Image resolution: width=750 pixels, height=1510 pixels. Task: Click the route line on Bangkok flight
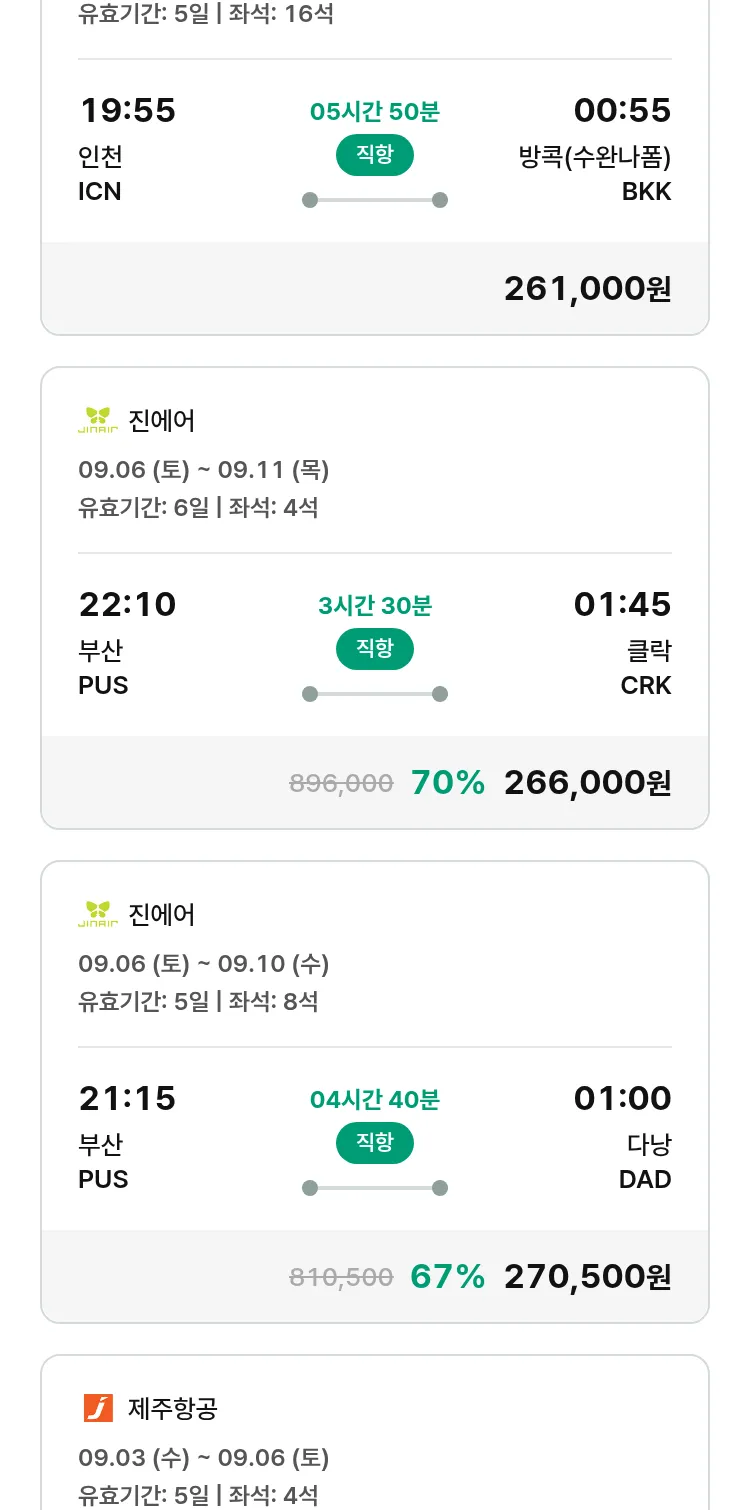[375, 200]
